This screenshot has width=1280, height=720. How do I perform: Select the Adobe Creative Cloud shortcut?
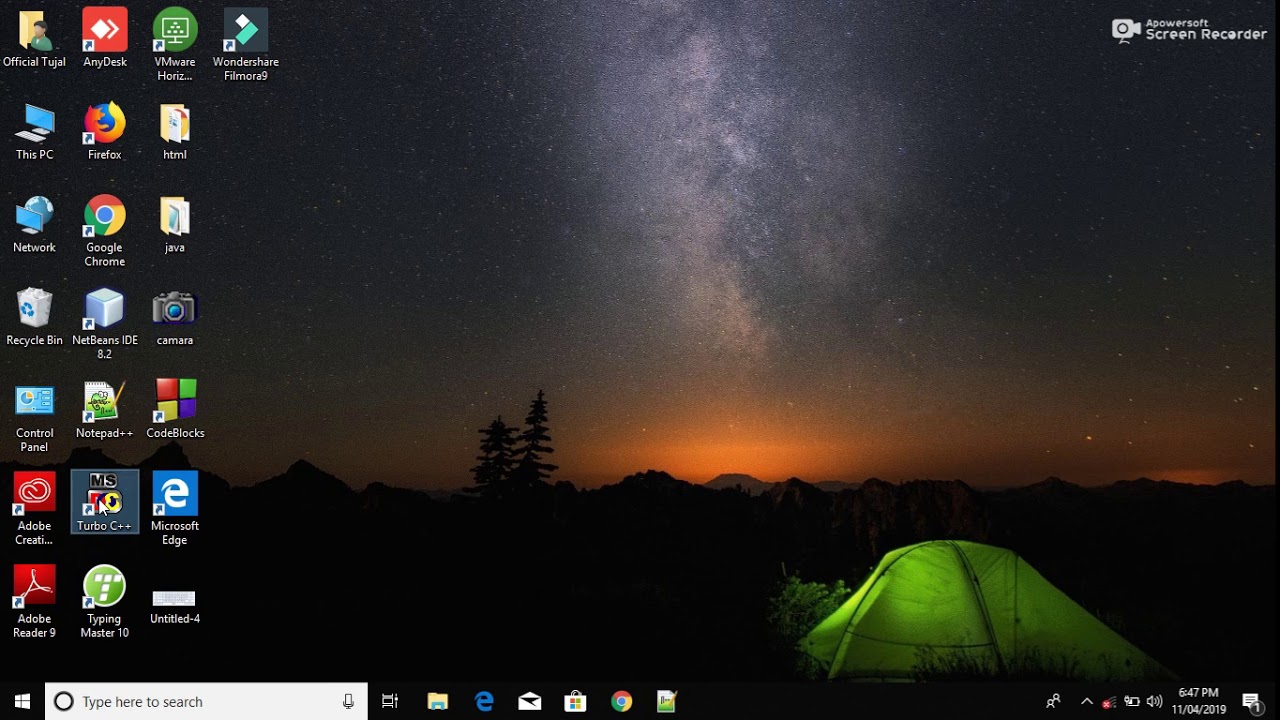coord(34,510)
